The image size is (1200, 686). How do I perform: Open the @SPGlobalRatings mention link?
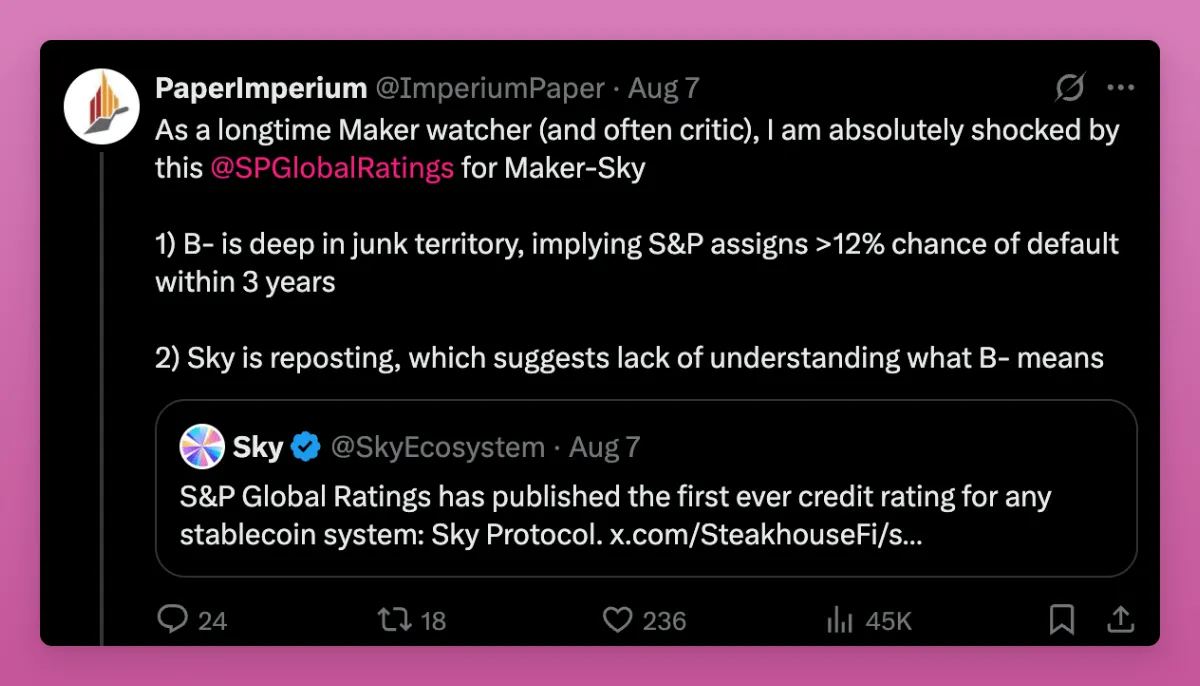[x=332, y=168]
